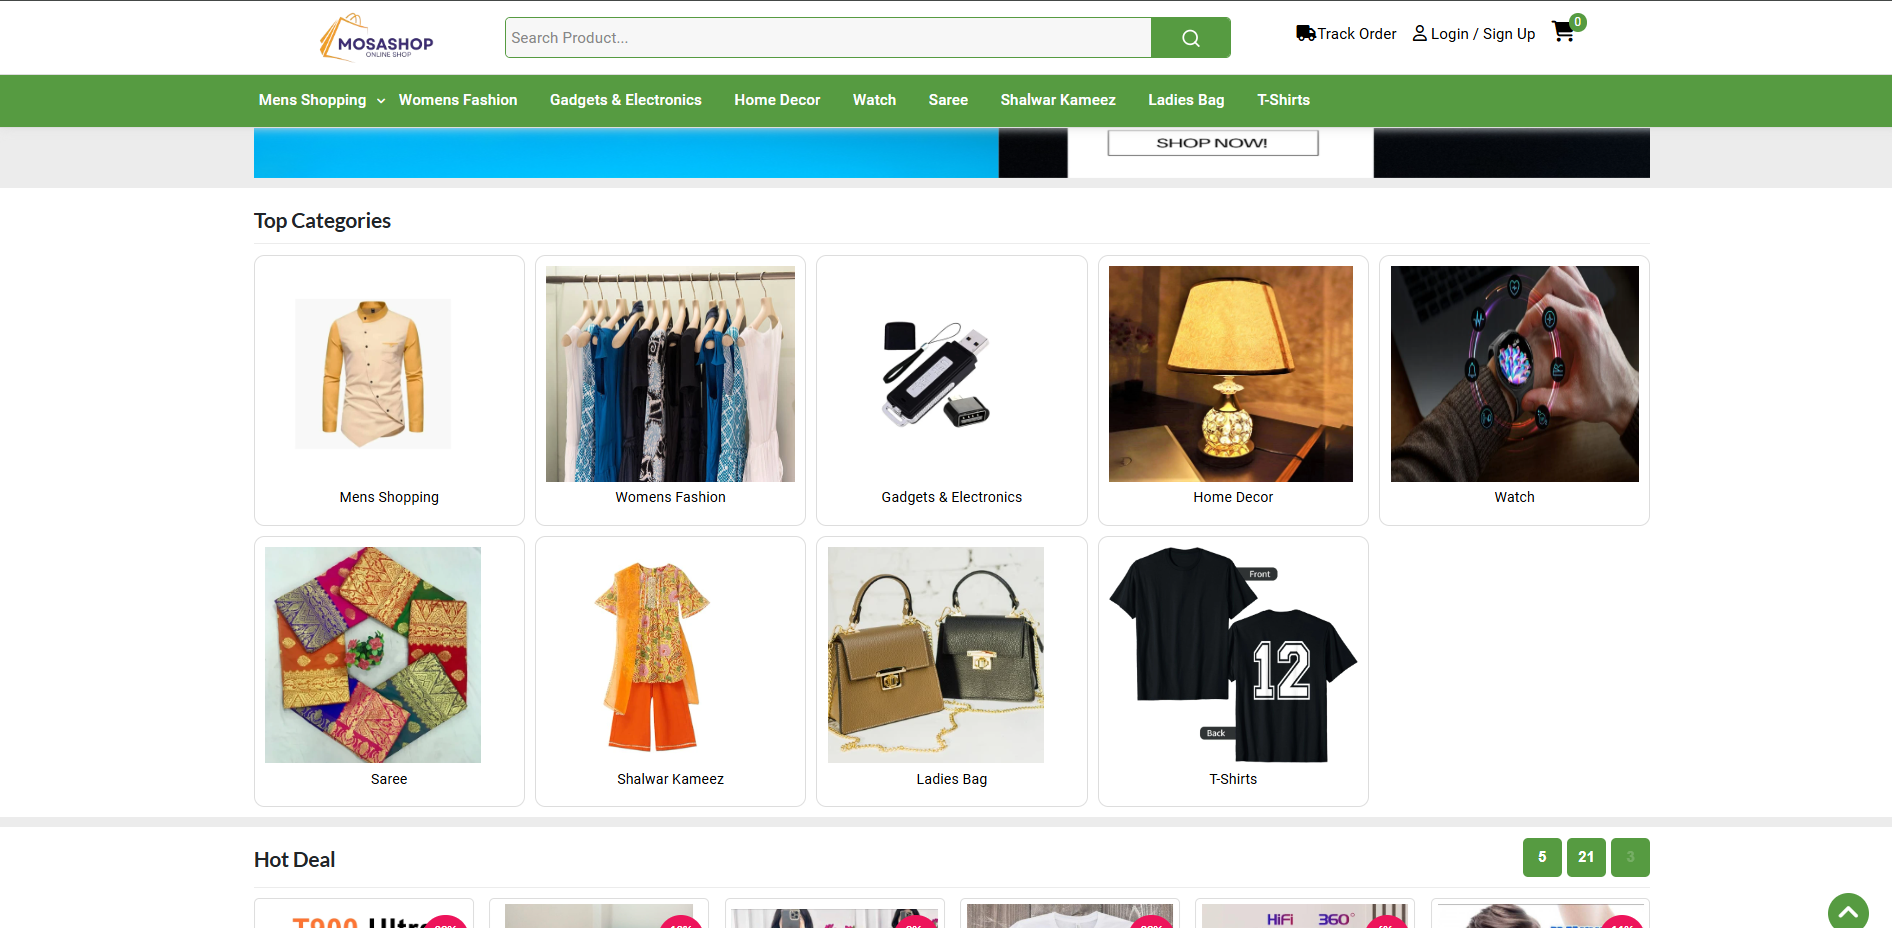Image resolution: width=1892 pixels, height=928 pixels.
Task: Select the Saree category thumbnail
Action: [373, 655]
